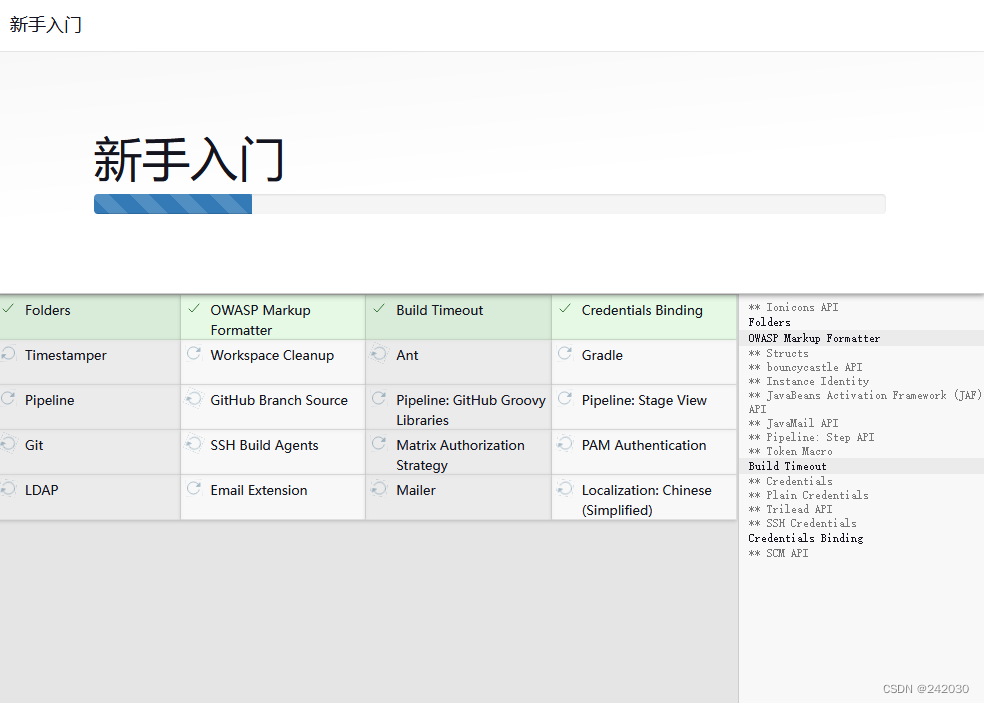This screenshot has width=984, height=703.
Task: Click '** Pipeline: Step API' log entry
Action: (811, 437)
